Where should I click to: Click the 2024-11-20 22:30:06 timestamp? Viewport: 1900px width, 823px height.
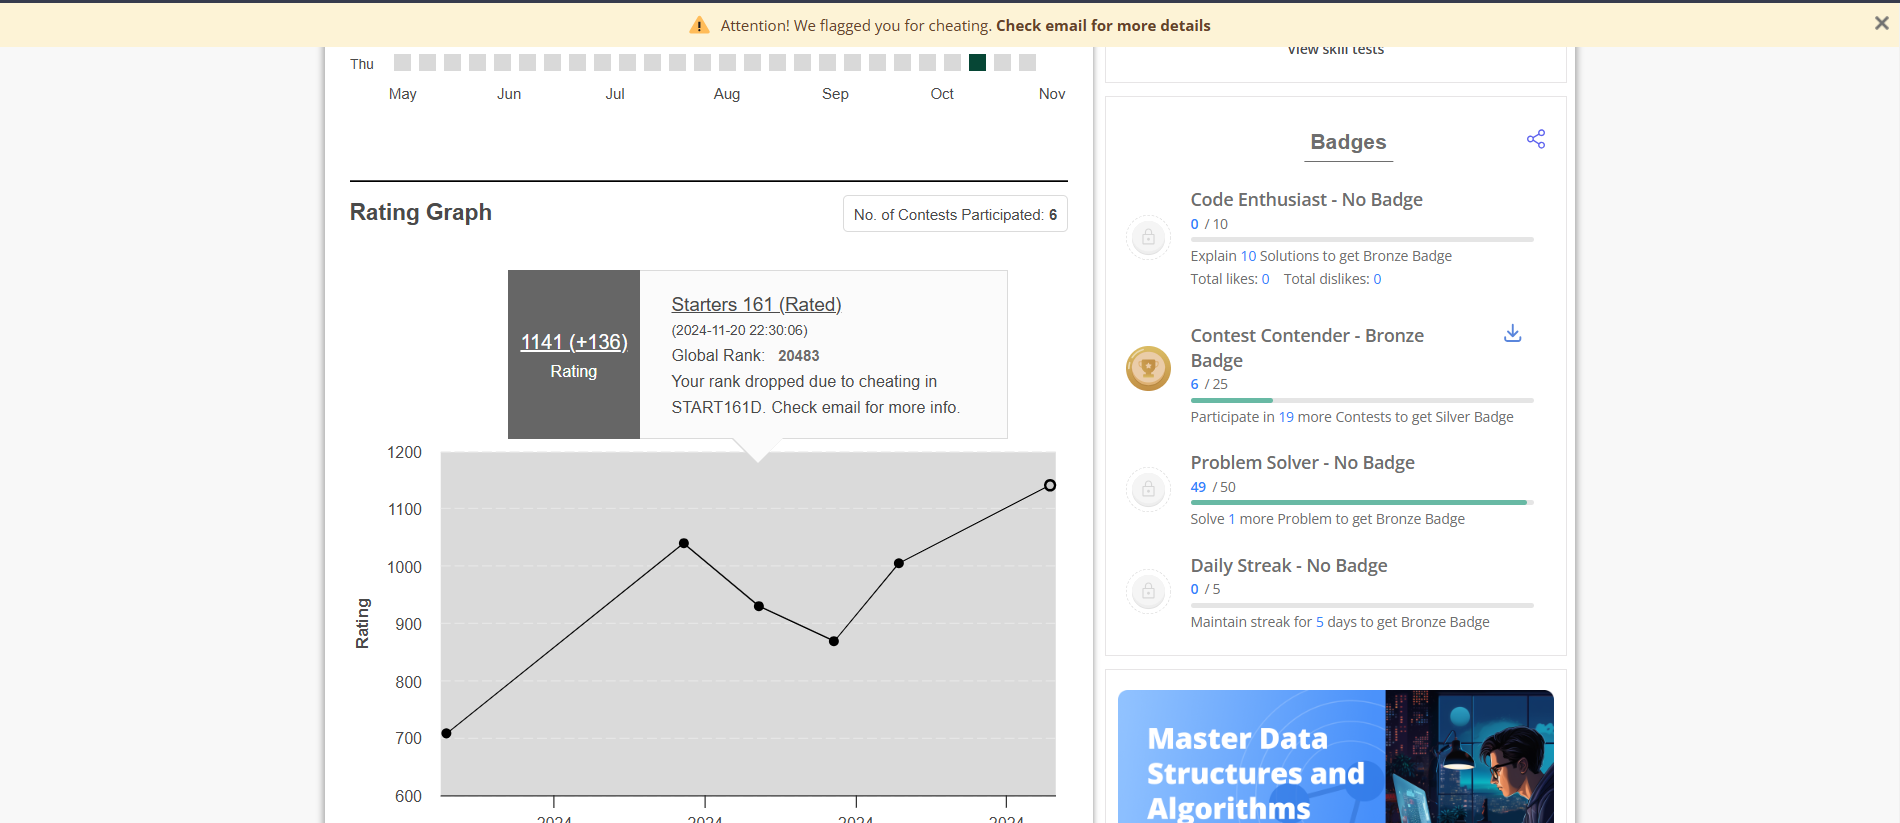point(739,330)
